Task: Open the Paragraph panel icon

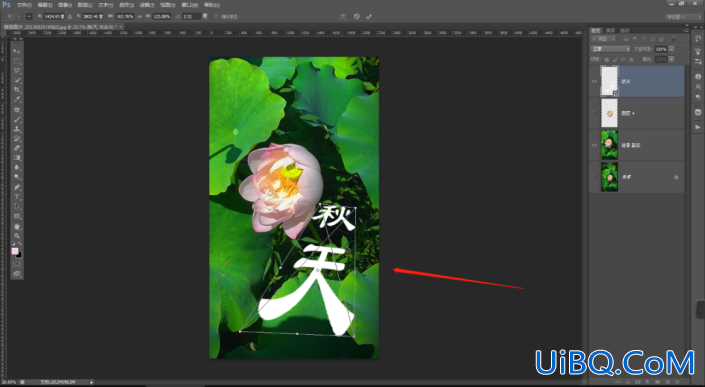Action: coord(698,97)
